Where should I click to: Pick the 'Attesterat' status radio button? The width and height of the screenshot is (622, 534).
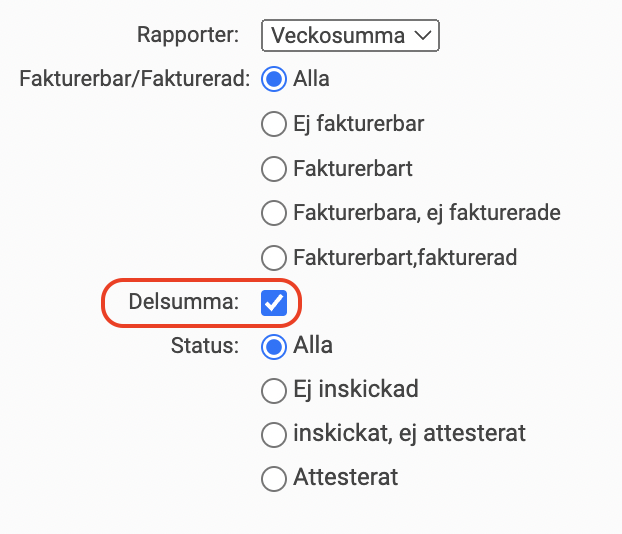tap(273, 478)
